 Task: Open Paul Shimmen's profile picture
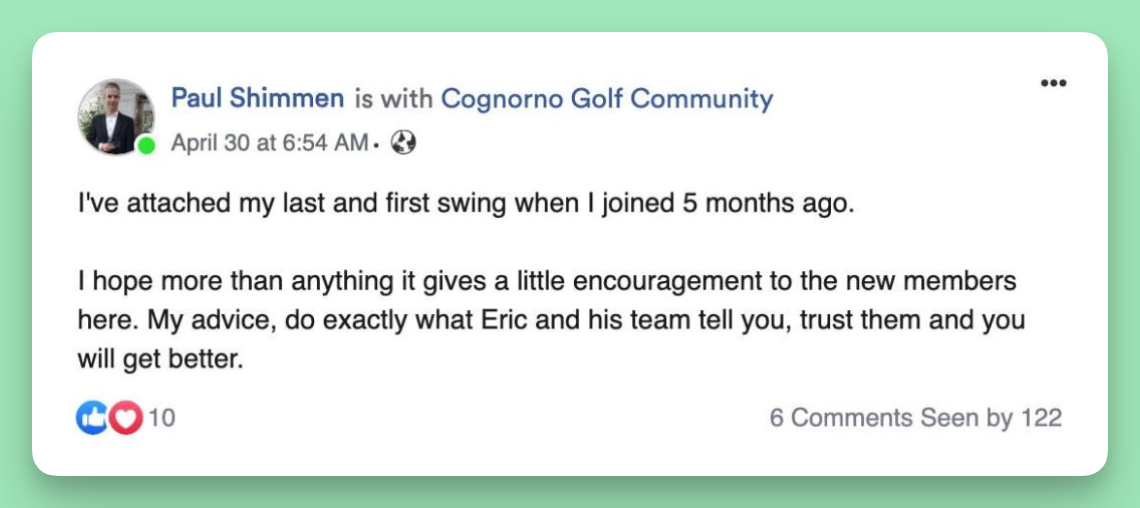[x=115, y=116]
